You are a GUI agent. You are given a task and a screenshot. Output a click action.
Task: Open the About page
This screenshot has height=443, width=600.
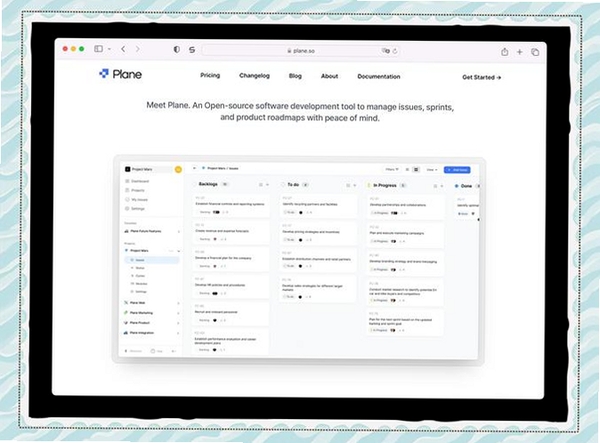(329, 76)
